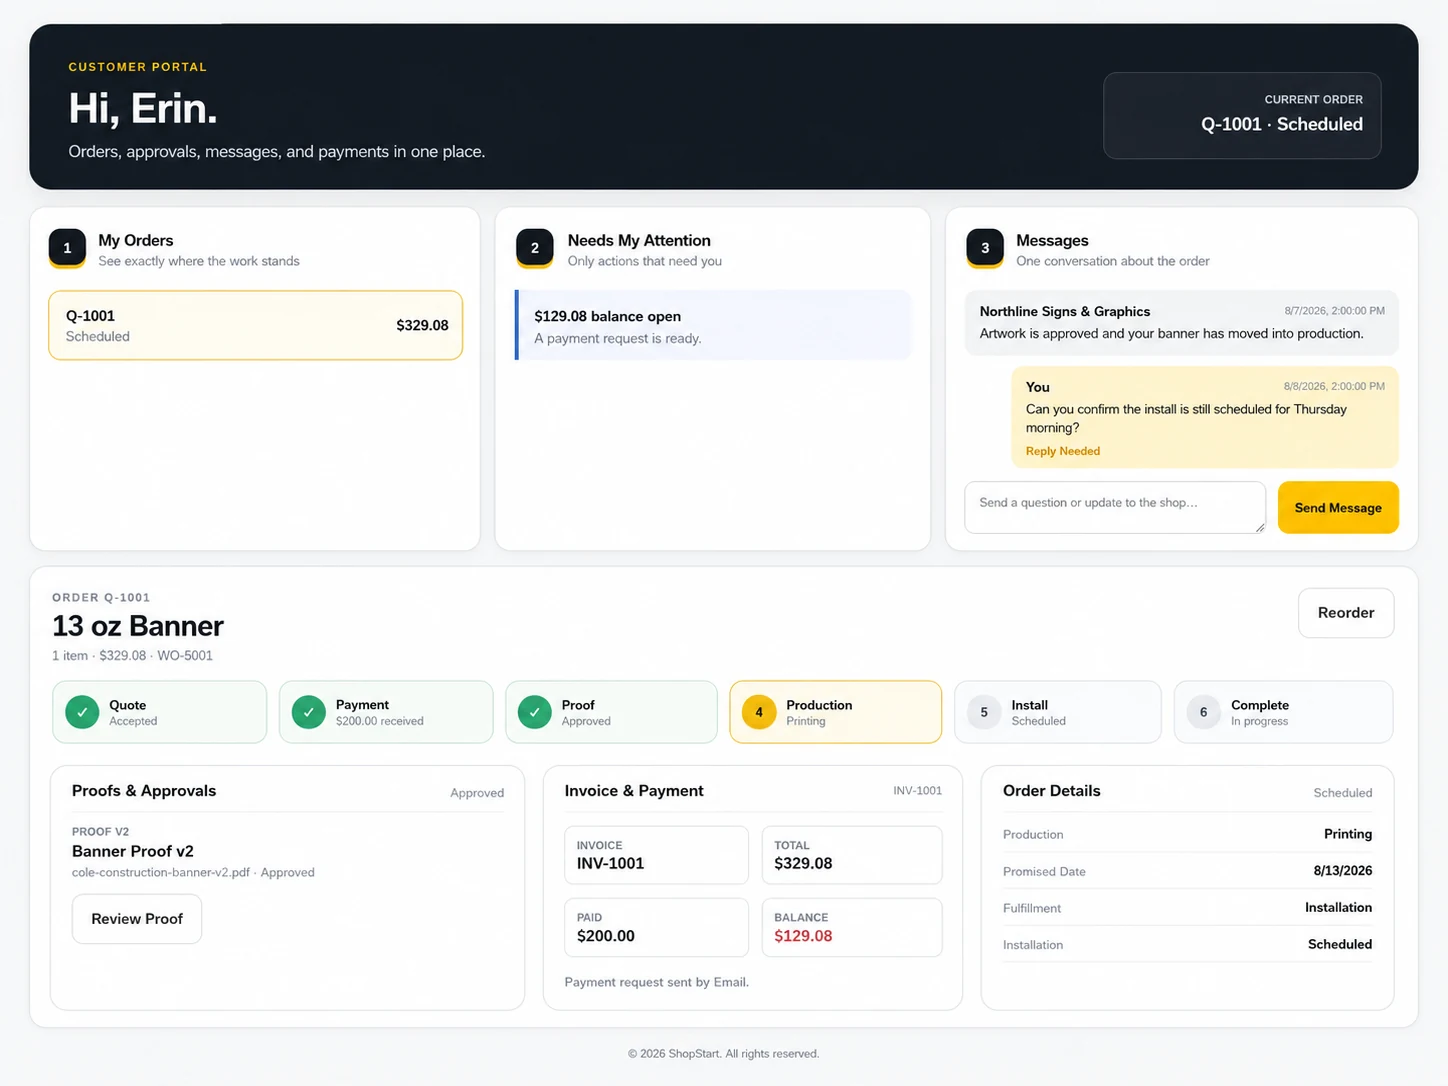Click the Current Order card in the header
Image resolution: width=1448 pixels, height=1086 pixels.
coord(1242,115)
